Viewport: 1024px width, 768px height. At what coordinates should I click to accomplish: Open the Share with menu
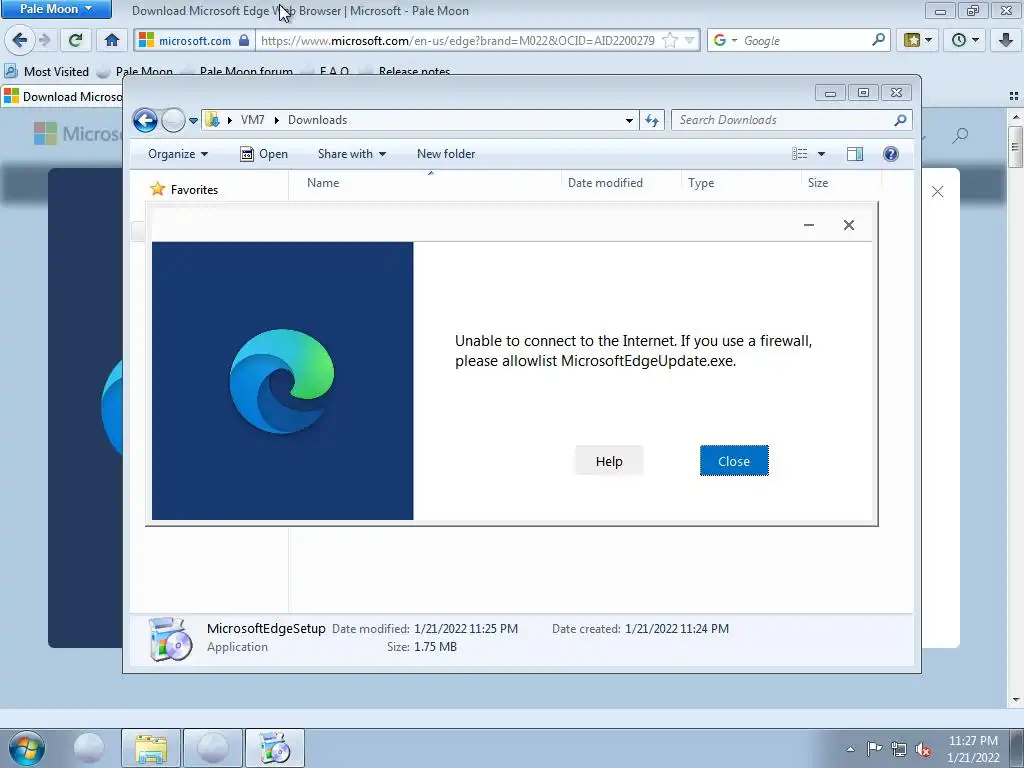[351, 153]
